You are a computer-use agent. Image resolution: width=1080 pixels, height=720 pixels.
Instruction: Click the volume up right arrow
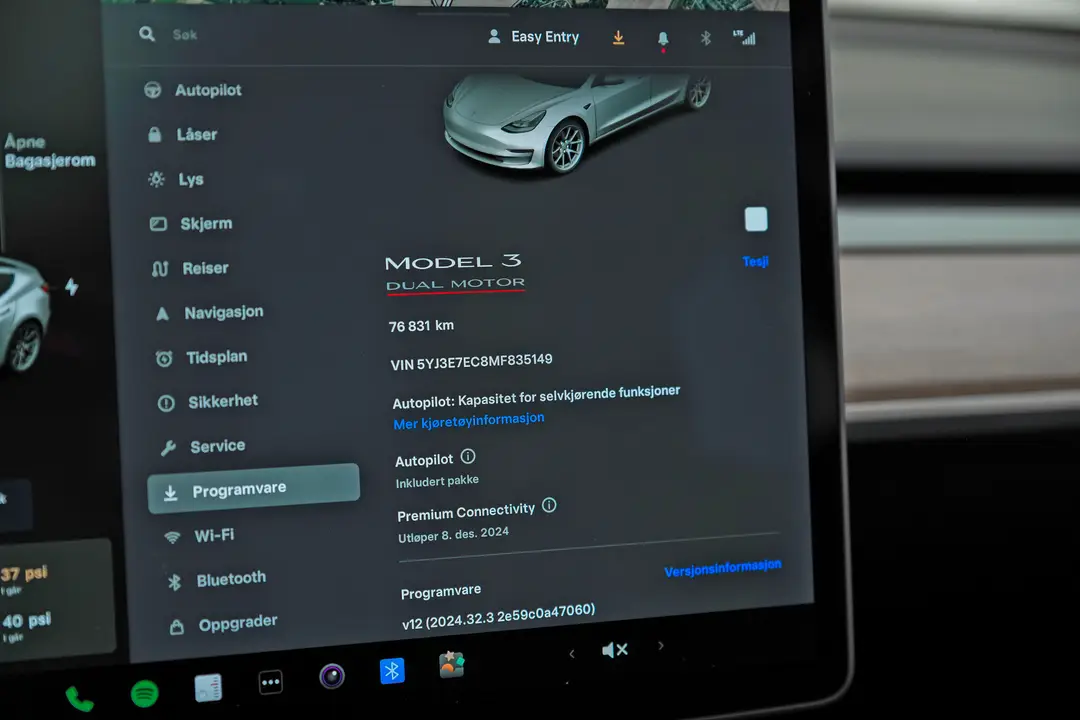click(661, 646)
